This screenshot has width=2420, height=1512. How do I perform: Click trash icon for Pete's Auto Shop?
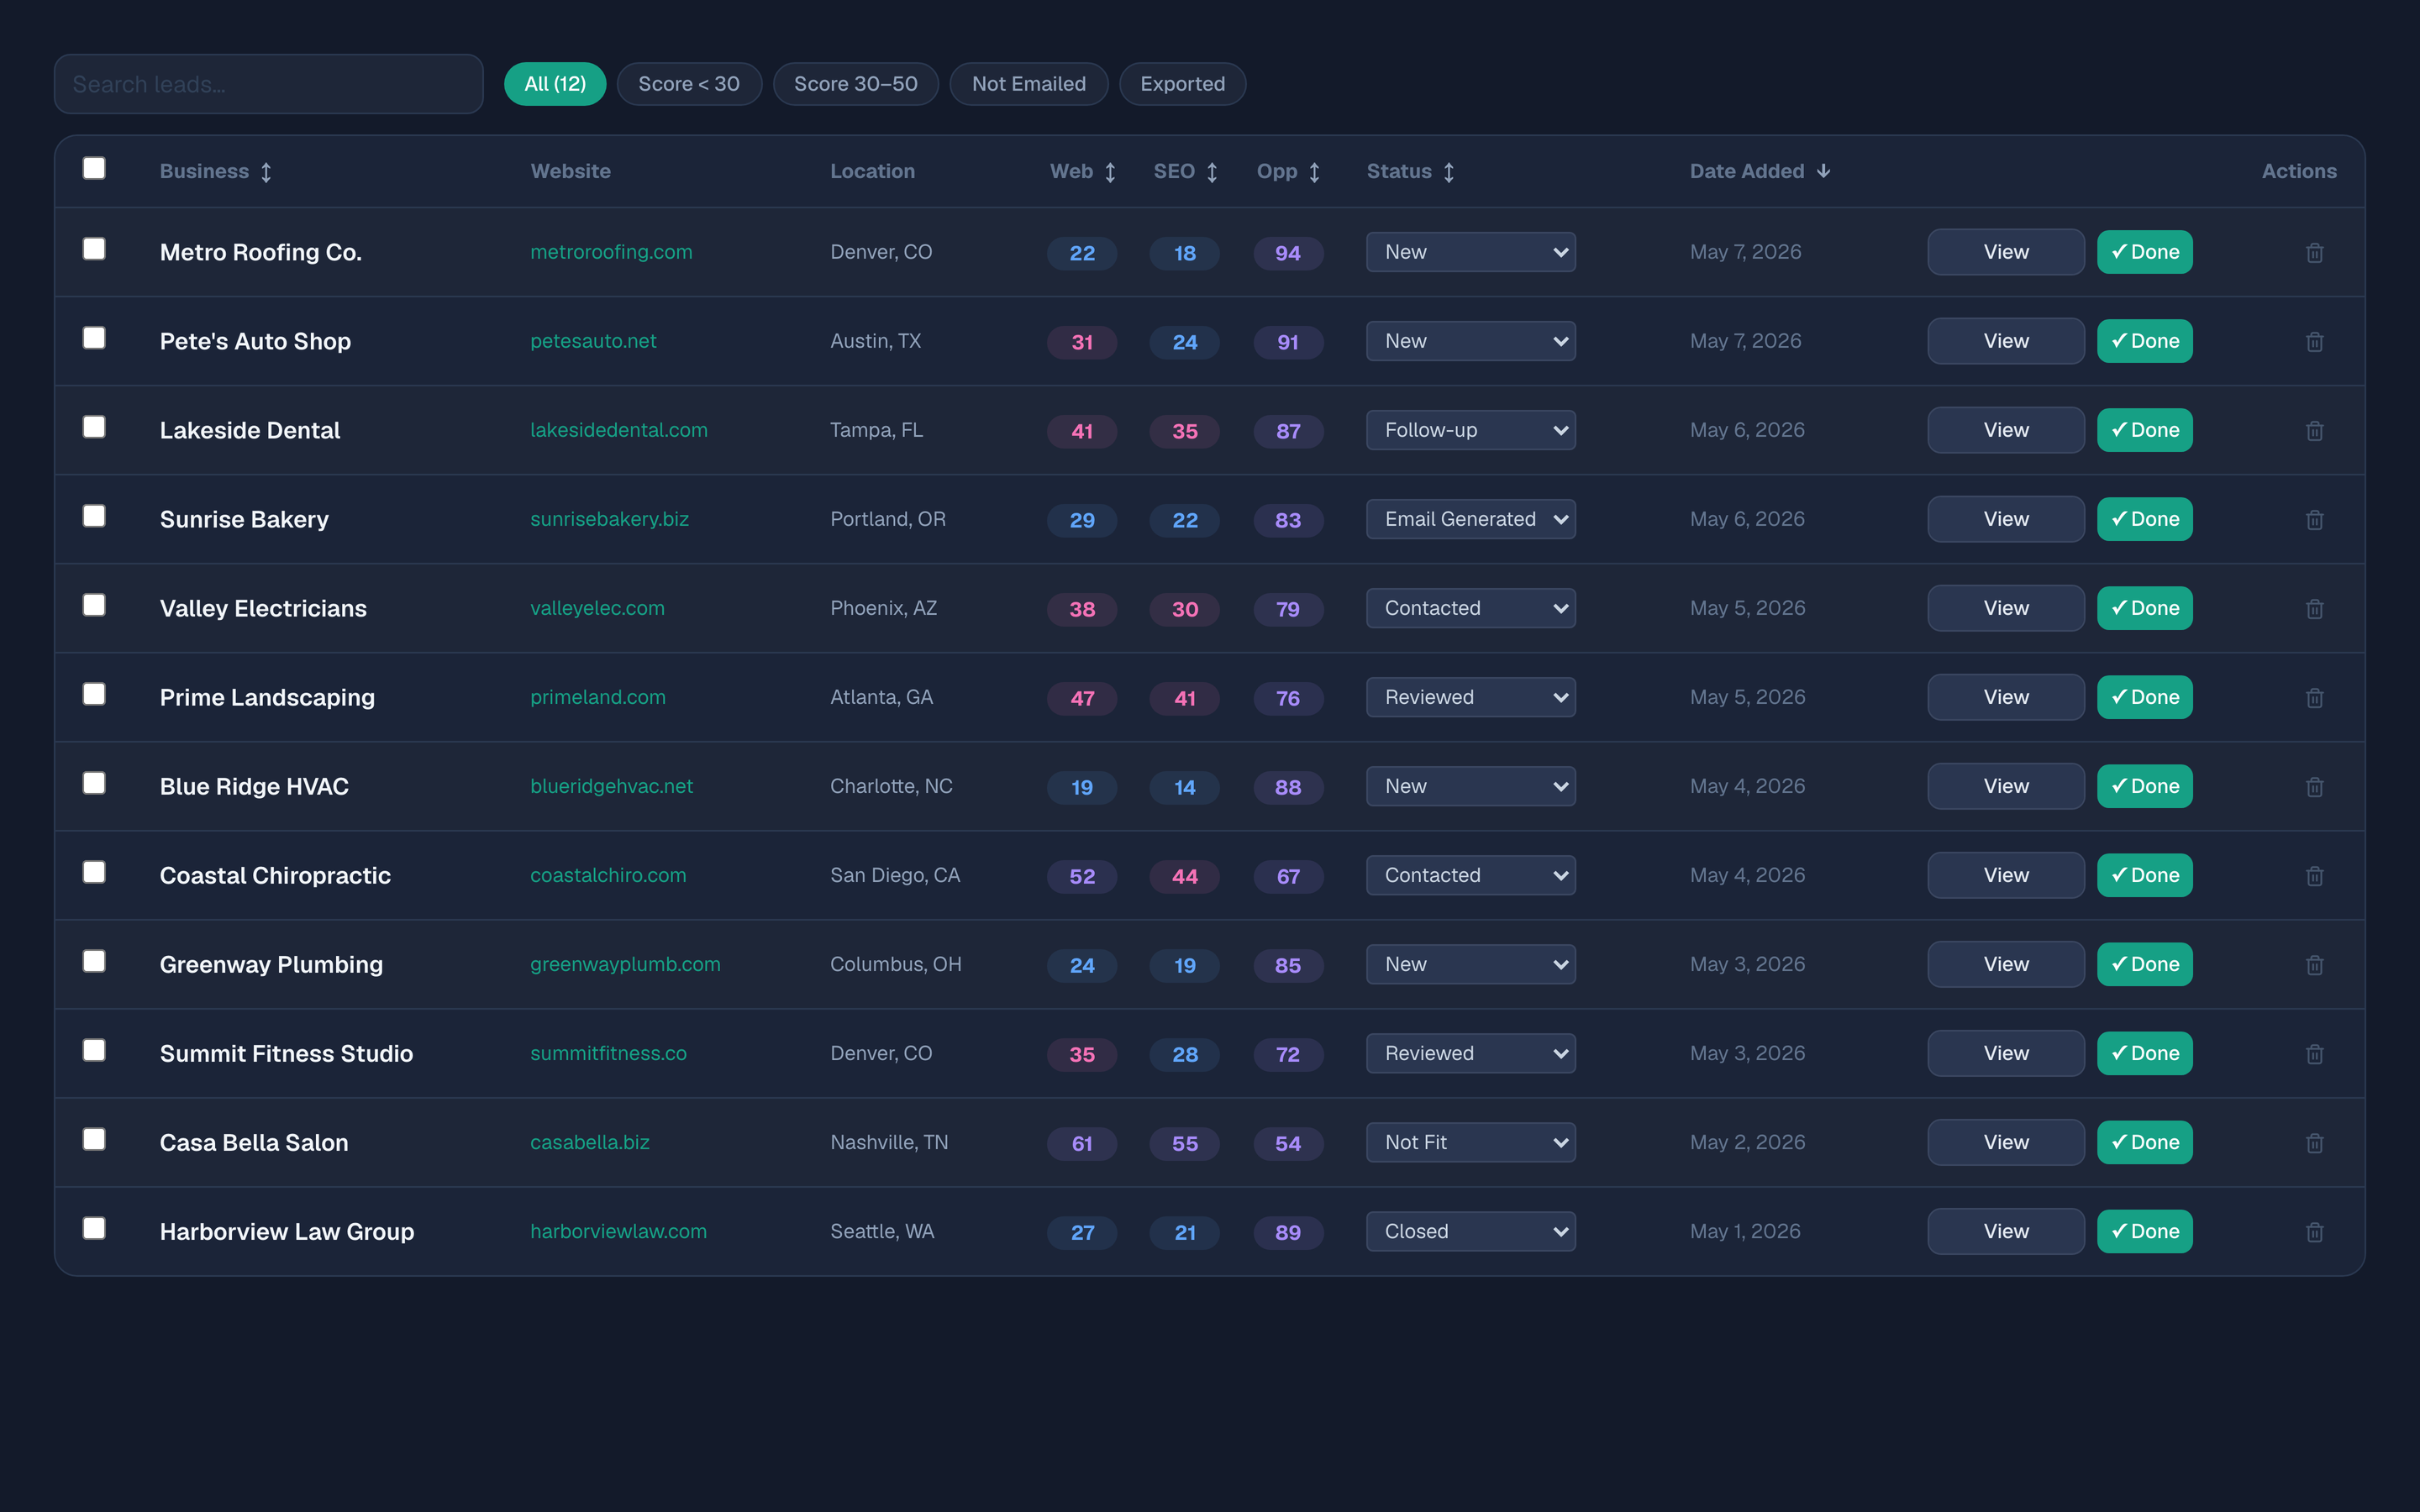[2314, 342]
